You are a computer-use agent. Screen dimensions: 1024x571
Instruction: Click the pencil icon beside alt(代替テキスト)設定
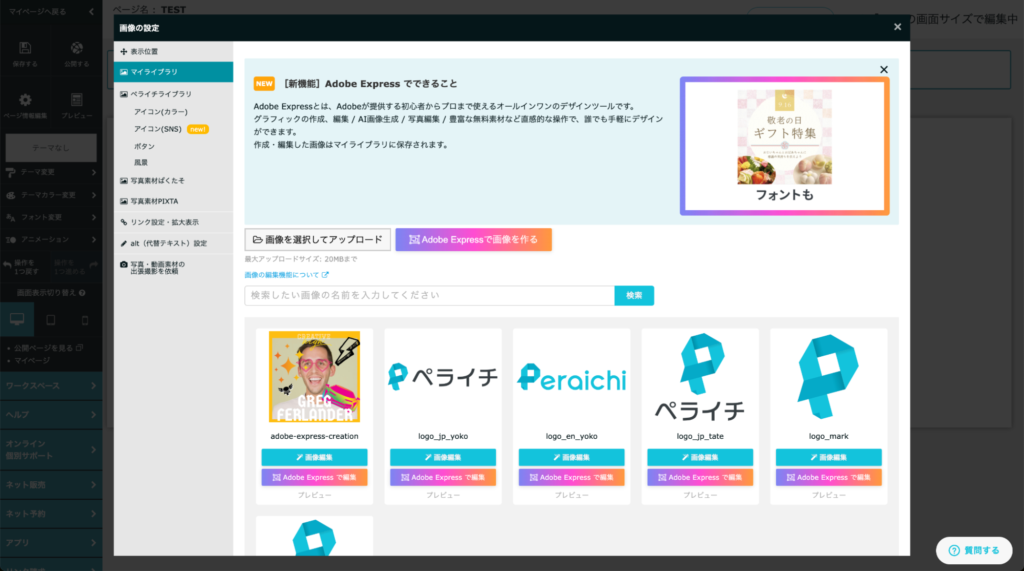123,243
